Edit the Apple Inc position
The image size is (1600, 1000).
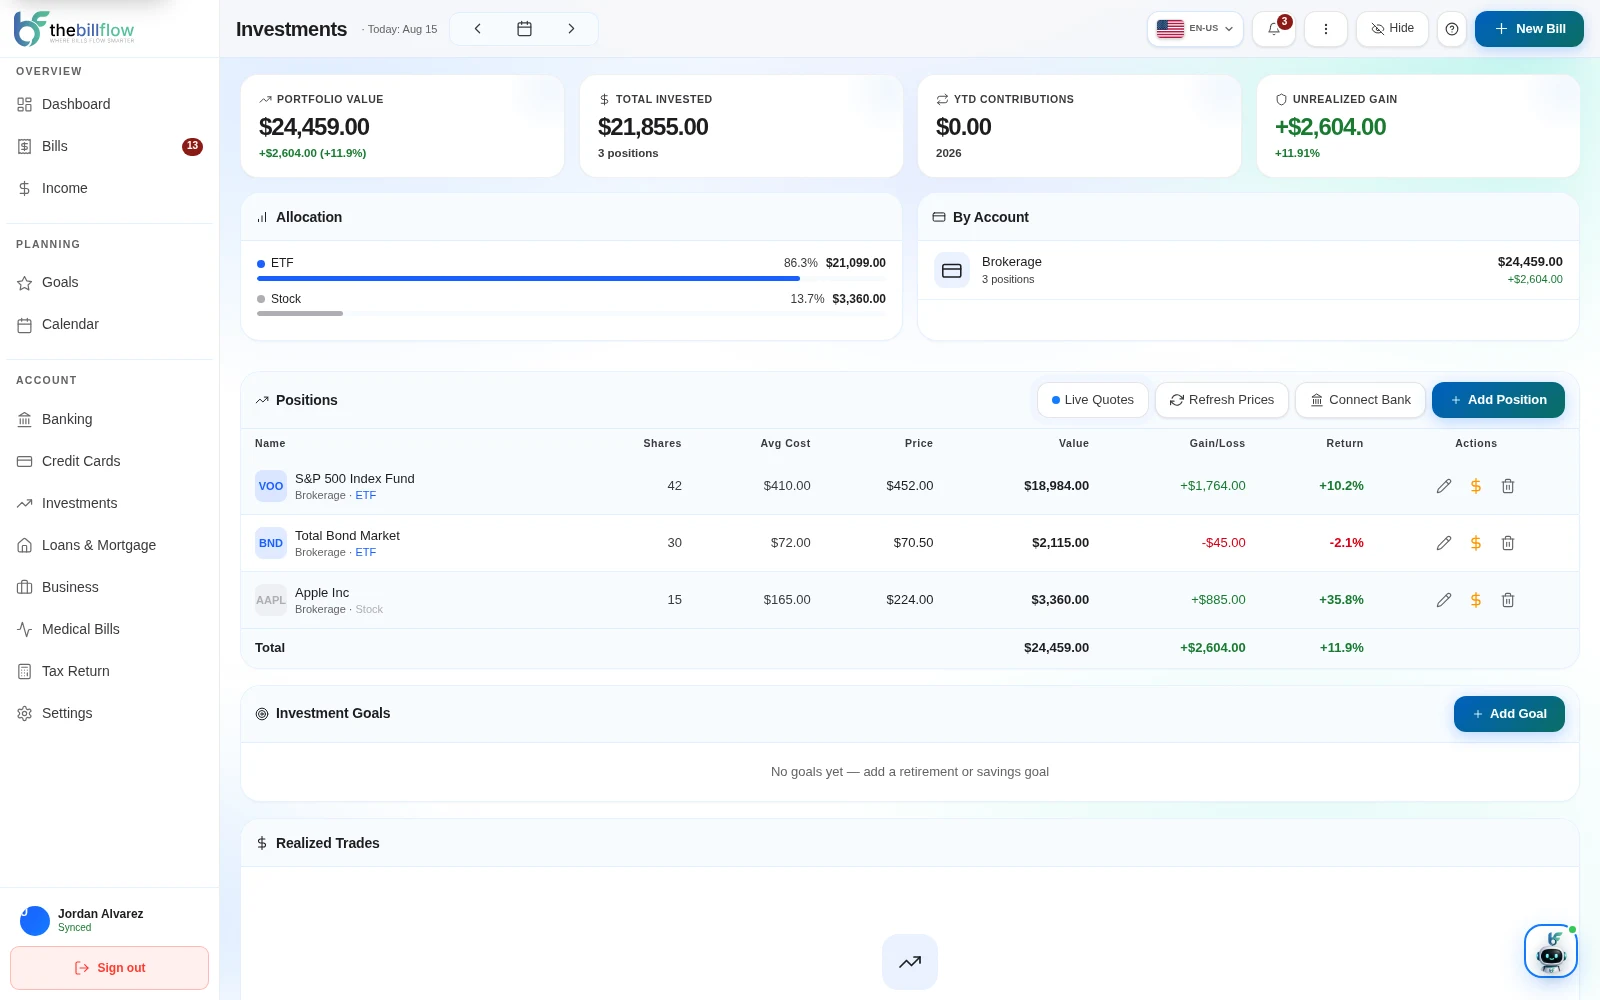tap(1444, 600)
